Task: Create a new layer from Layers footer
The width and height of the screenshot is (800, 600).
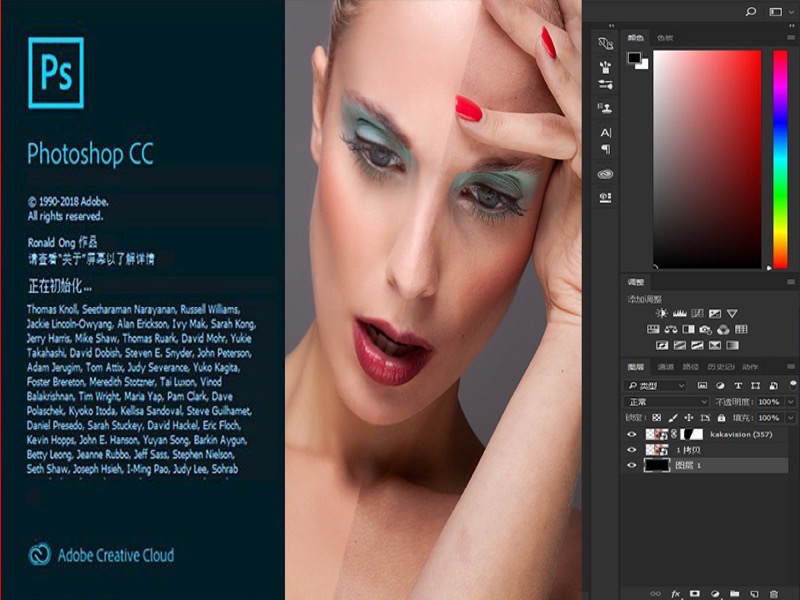Action: [754, 593]
